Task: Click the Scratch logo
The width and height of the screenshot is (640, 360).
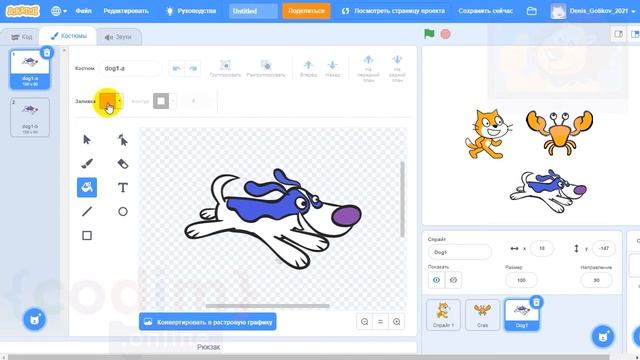Action: pyautogui.click(x=22, y=11)
